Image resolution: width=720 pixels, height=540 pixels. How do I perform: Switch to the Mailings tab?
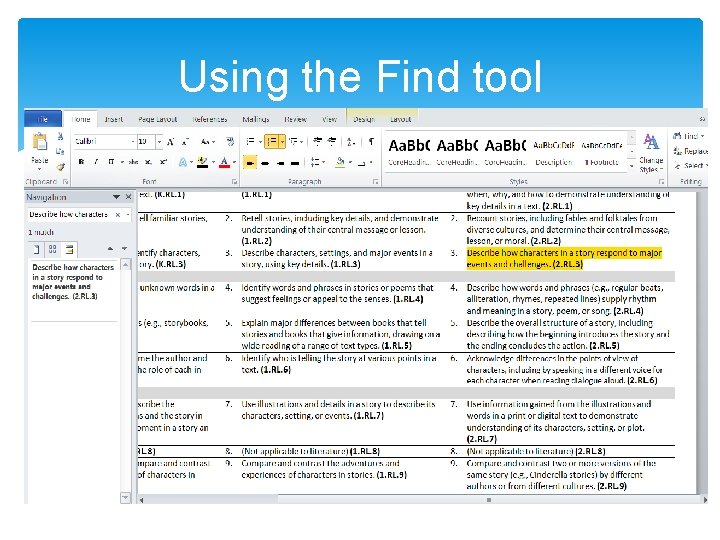[256, 119]
